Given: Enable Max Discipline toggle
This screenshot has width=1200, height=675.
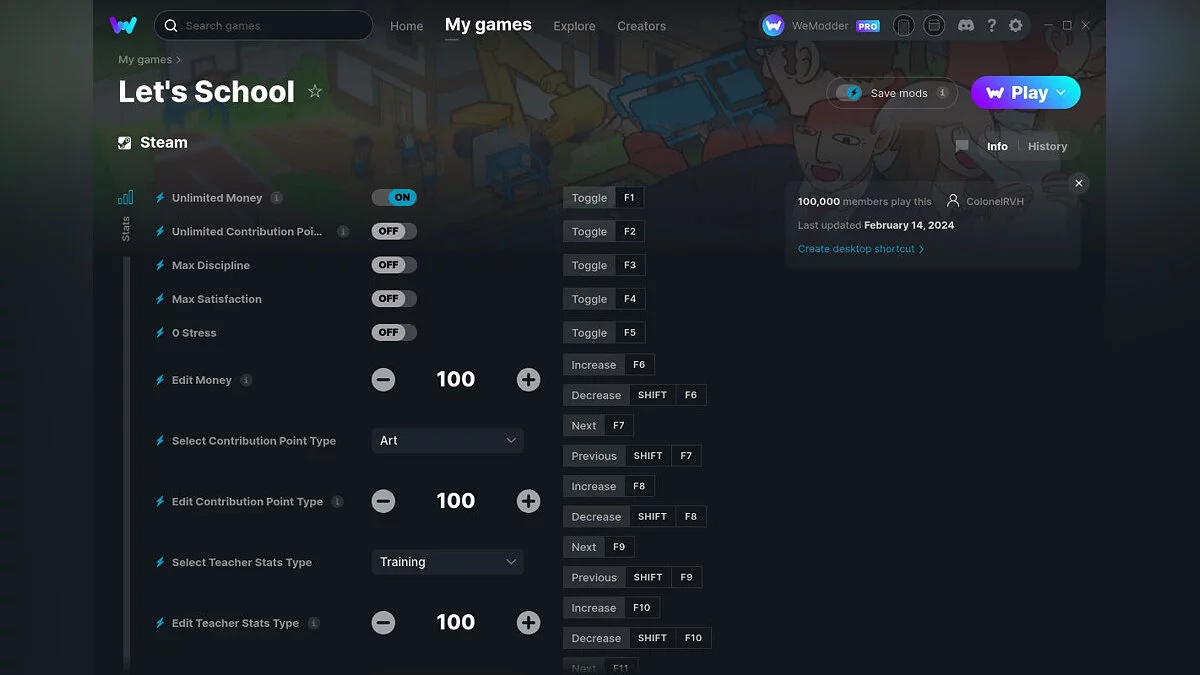Looking at the screenshot, I should click(x=394, y=265).
